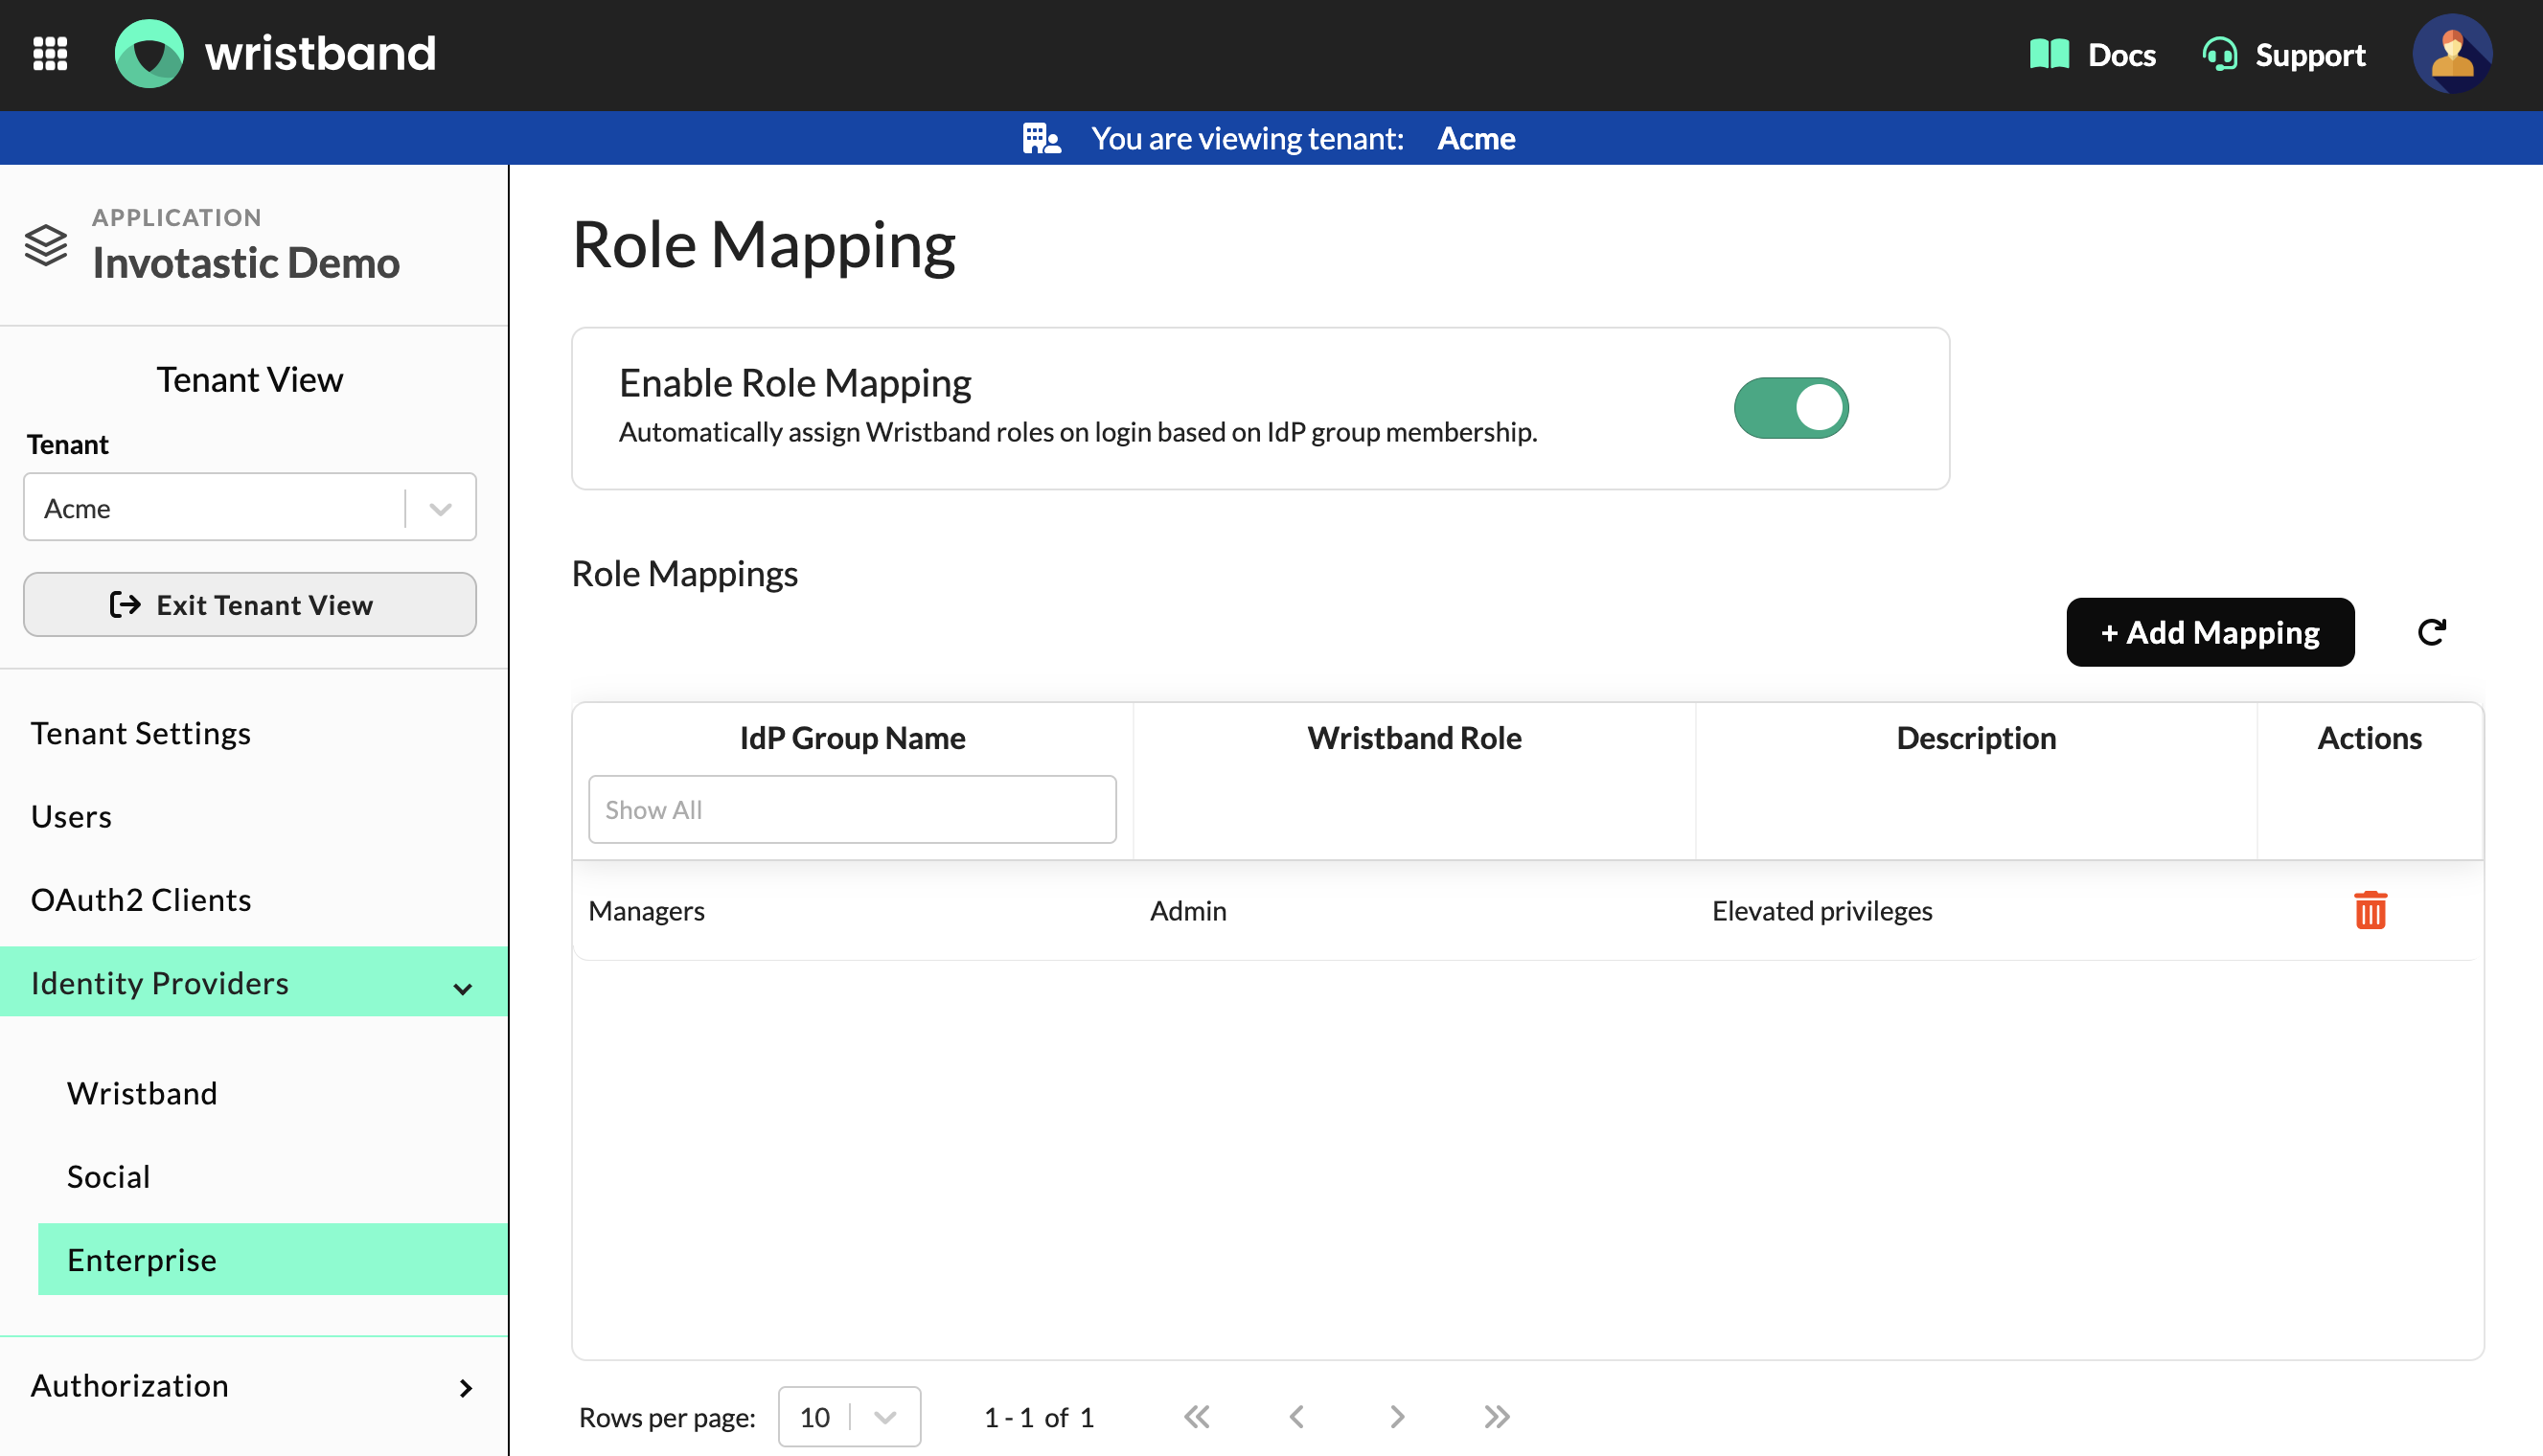Select the Wristband identity provider item
Image resolution: width=2543 pixels, height=1456 pixels.
click(142, 1093)
